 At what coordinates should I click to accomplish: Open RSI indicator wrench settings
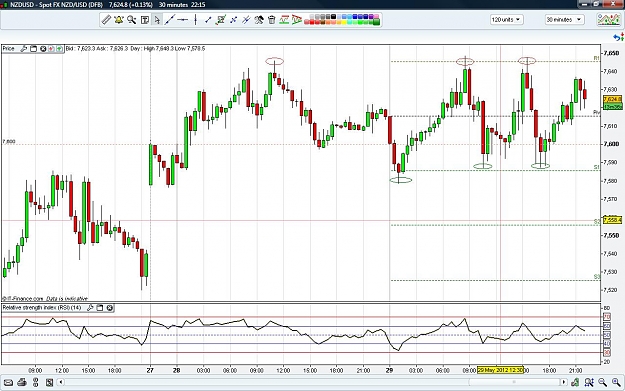[x=90, y=307]
